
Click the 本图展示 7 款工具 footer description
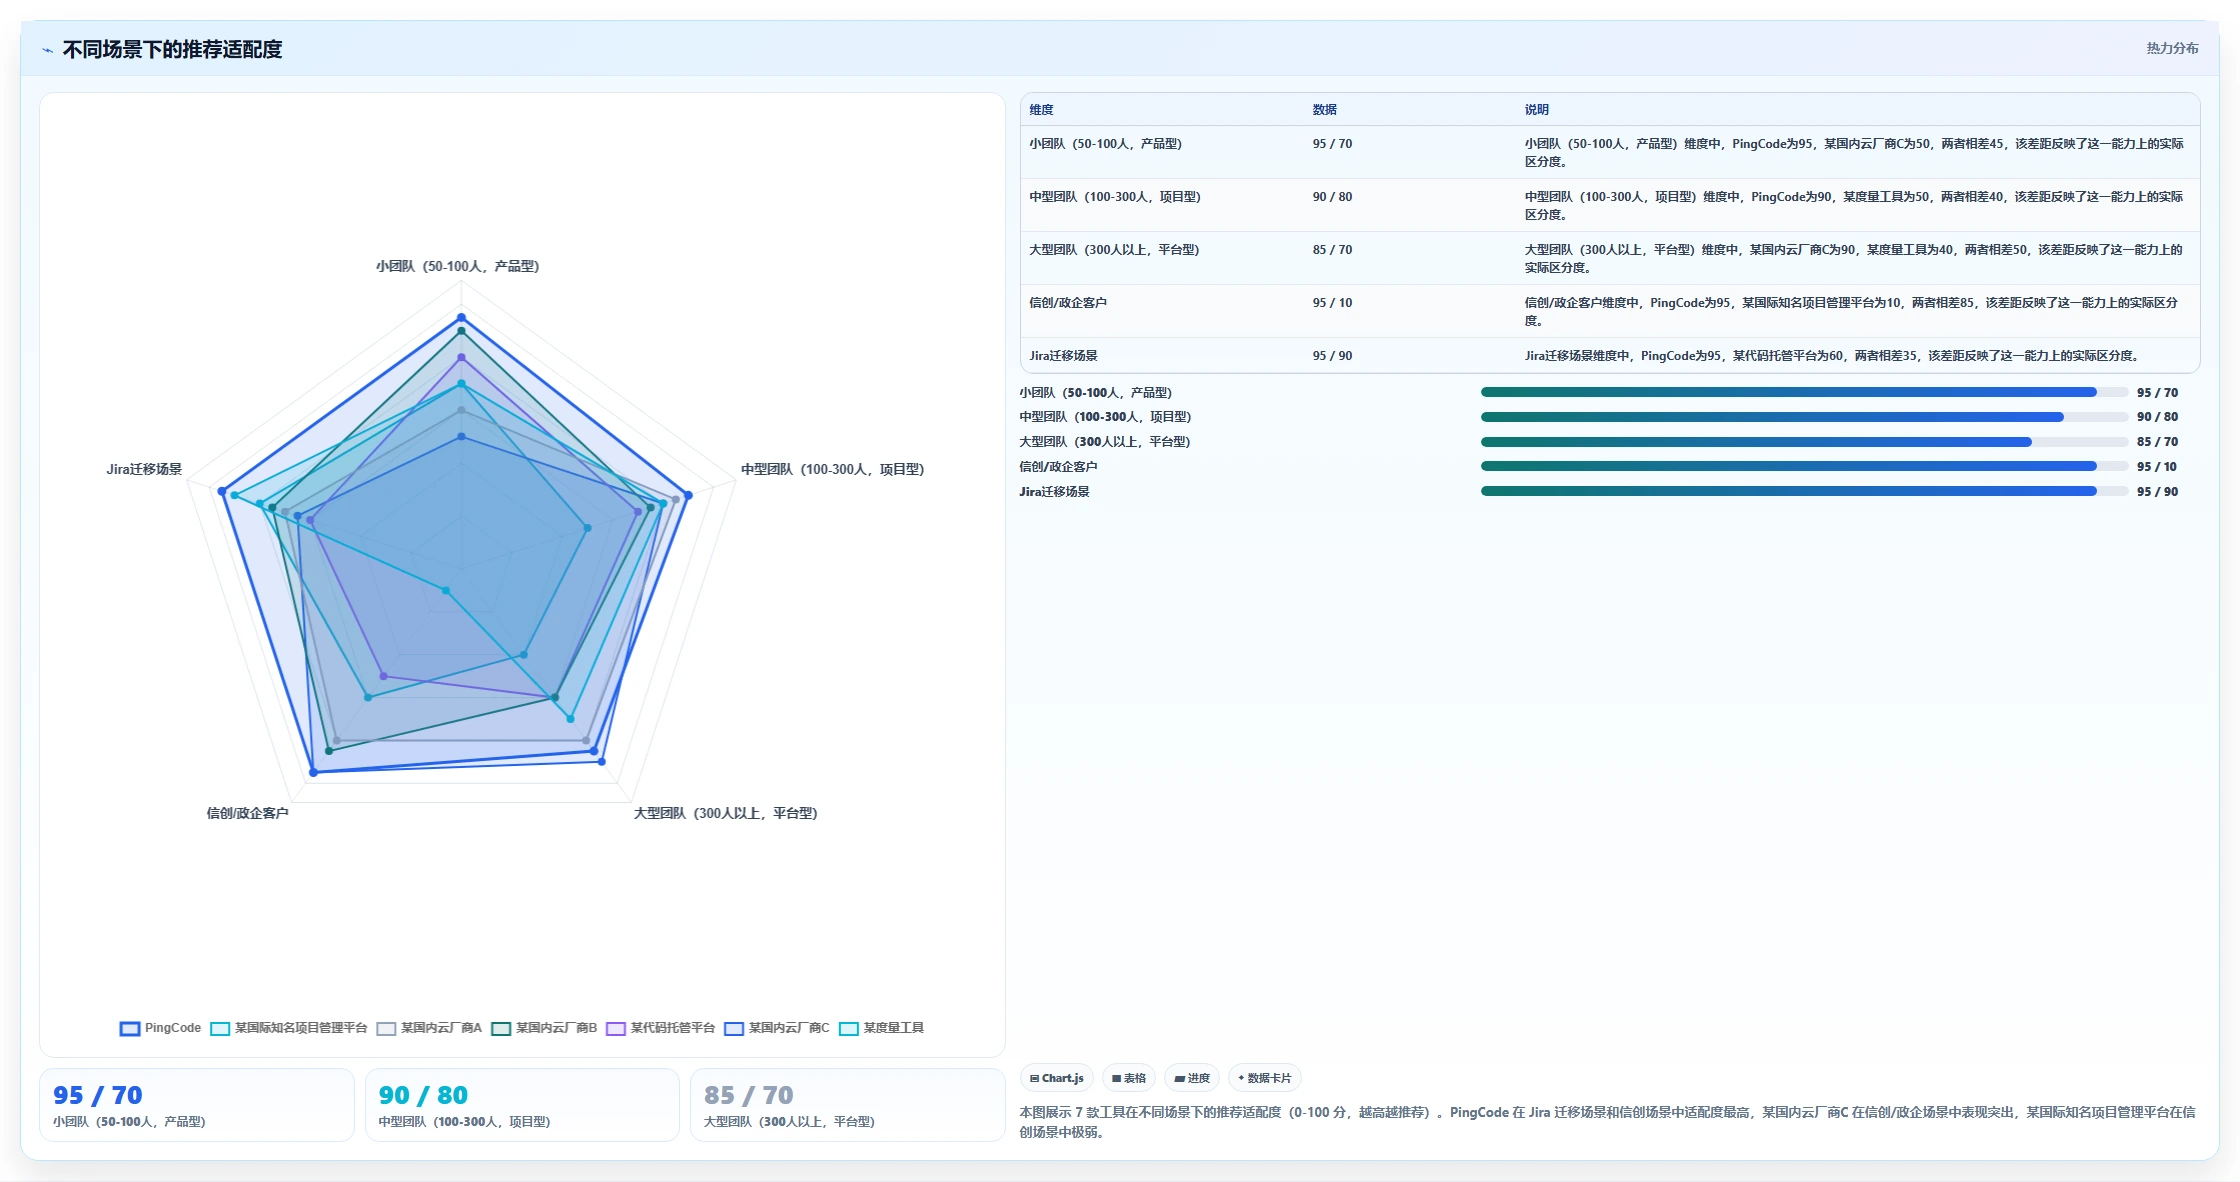tap(1607, 1122)
